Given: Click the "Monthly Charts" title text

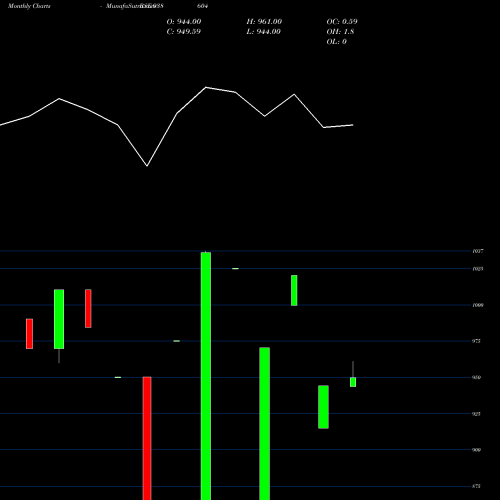Looking at the screenshot, I should point(29,6).
